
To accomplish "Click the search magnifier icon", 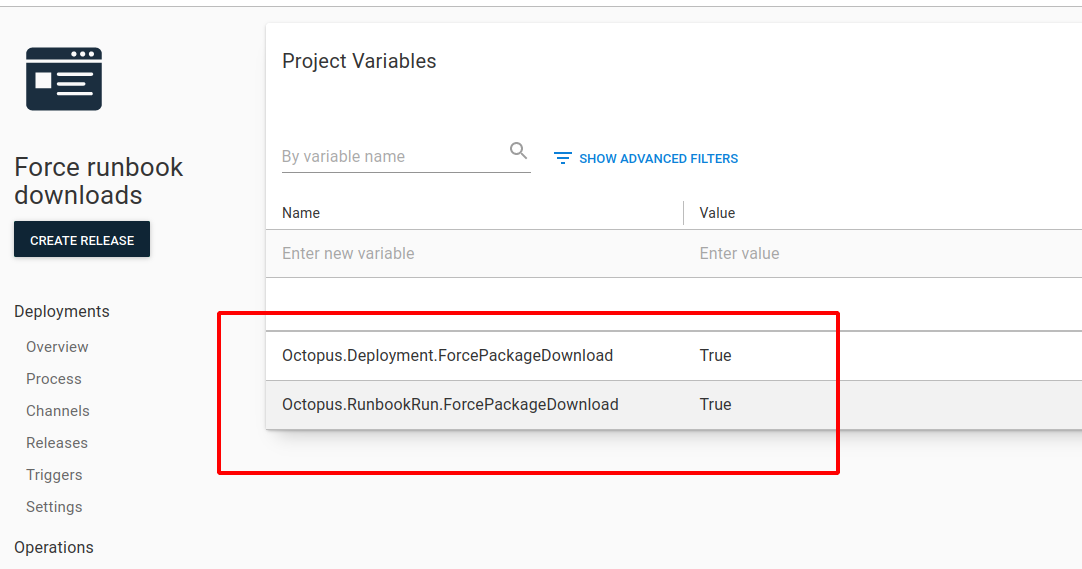I will coord(518,150).
